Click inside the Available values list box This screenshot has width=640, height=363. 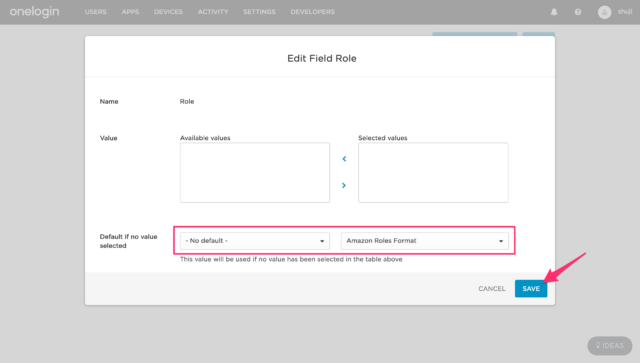(x=255, y=172)
